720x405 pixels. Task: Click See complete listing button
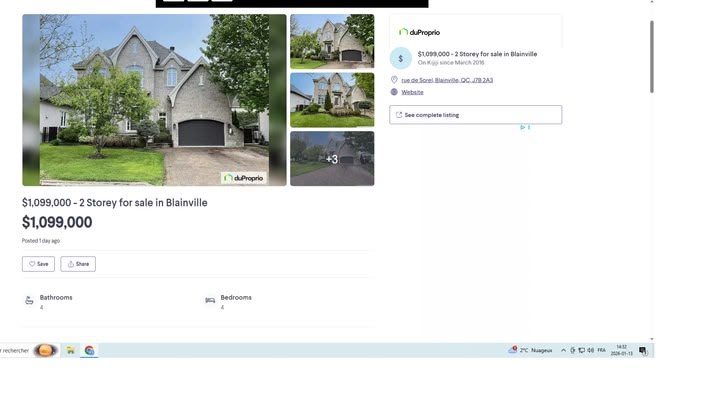point(475,115)
